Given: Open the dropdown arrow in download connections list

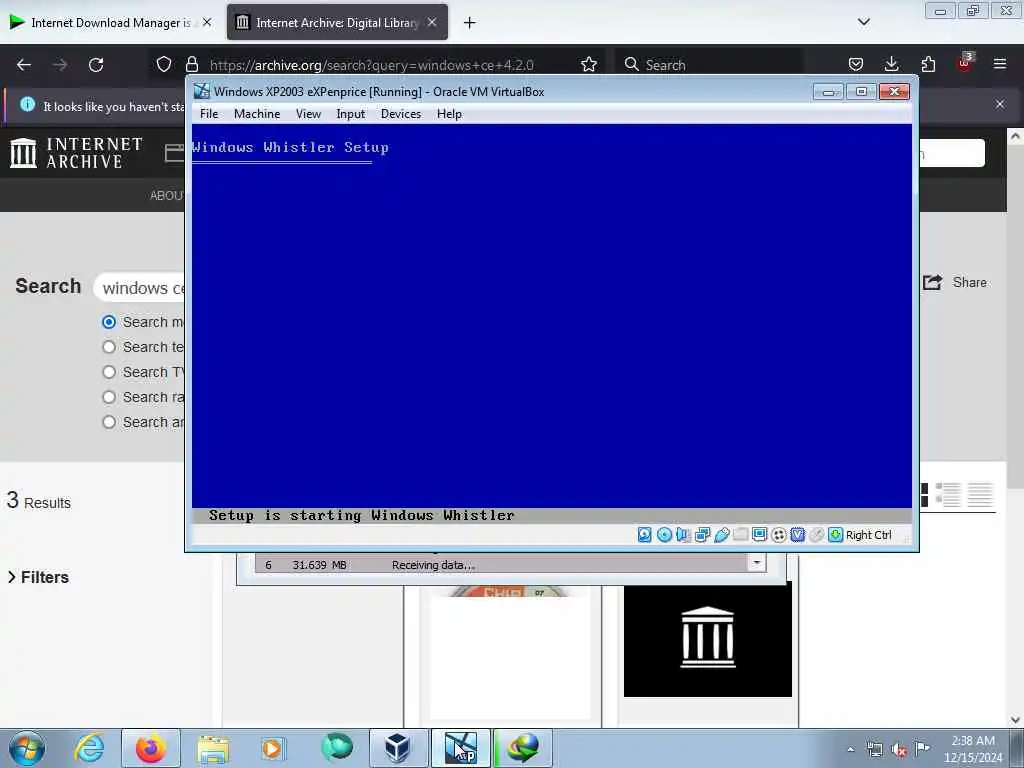Looking at the screenshot, I should 756,563.
